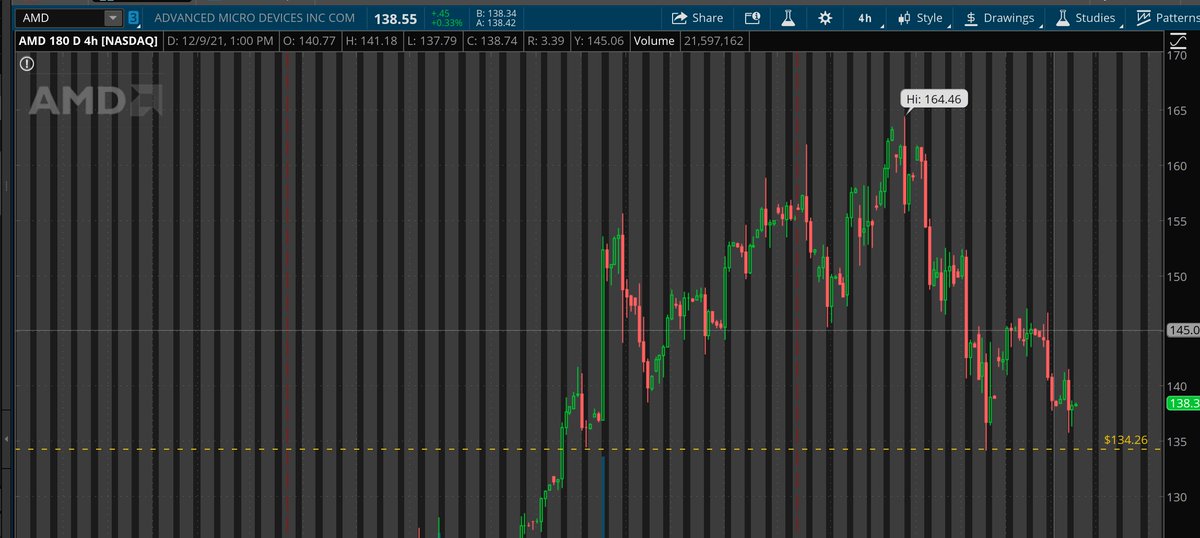
Task: Click the gray 145.0 crosshair price tag
Action: (1183, 331)
